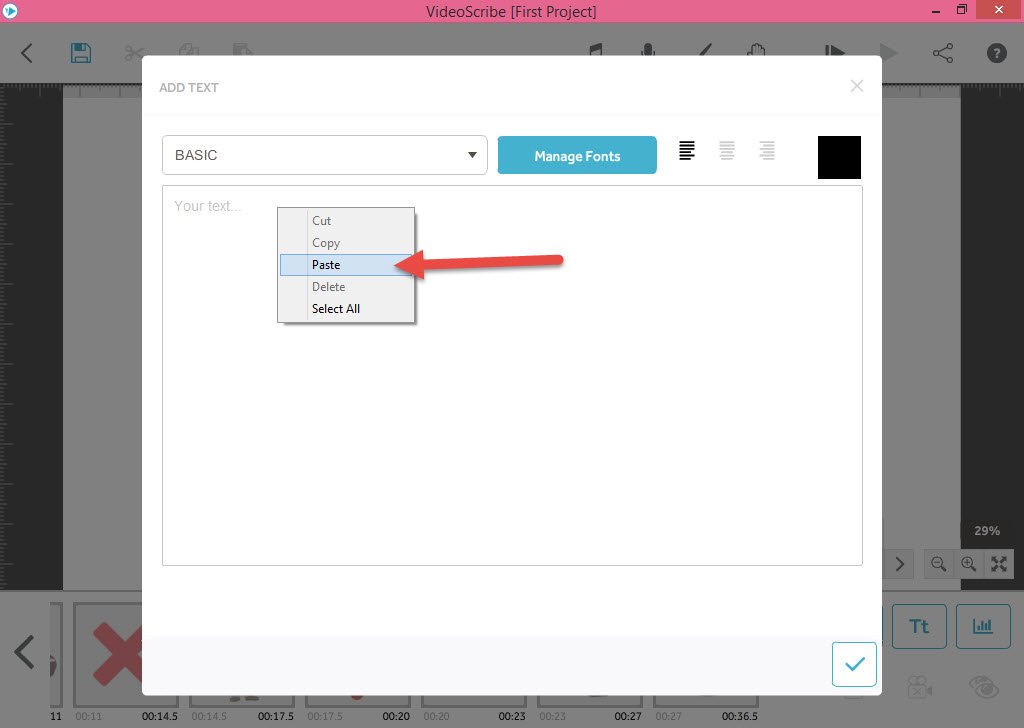Play the scribe from the start
The image size is (1024, 728).
[x=835, y=51]
